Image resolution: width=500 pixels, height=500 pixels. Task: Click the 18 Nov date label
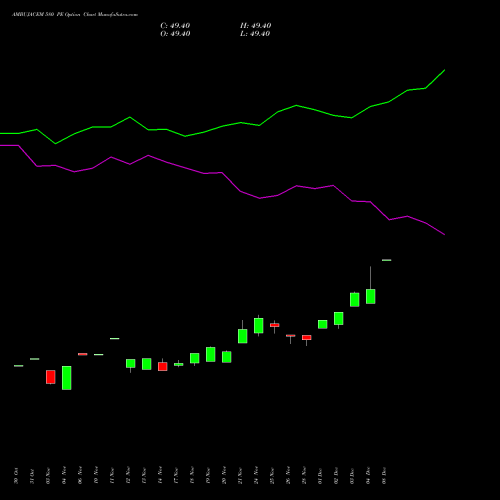point(192,476)
